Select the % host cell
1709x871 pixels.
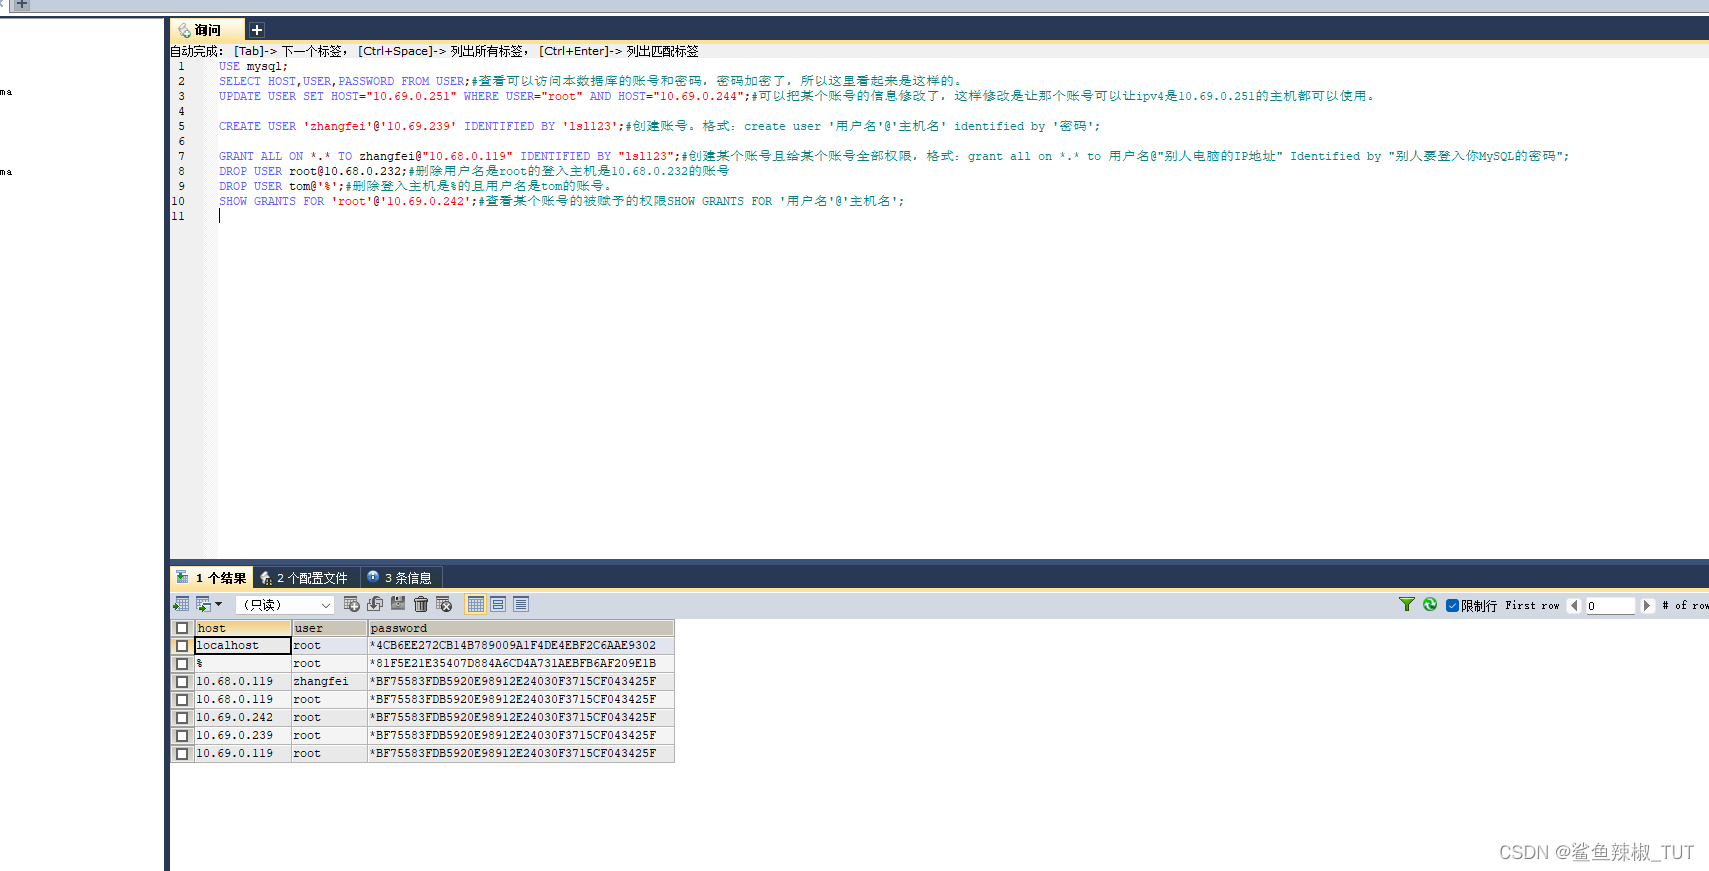[243, 664]
